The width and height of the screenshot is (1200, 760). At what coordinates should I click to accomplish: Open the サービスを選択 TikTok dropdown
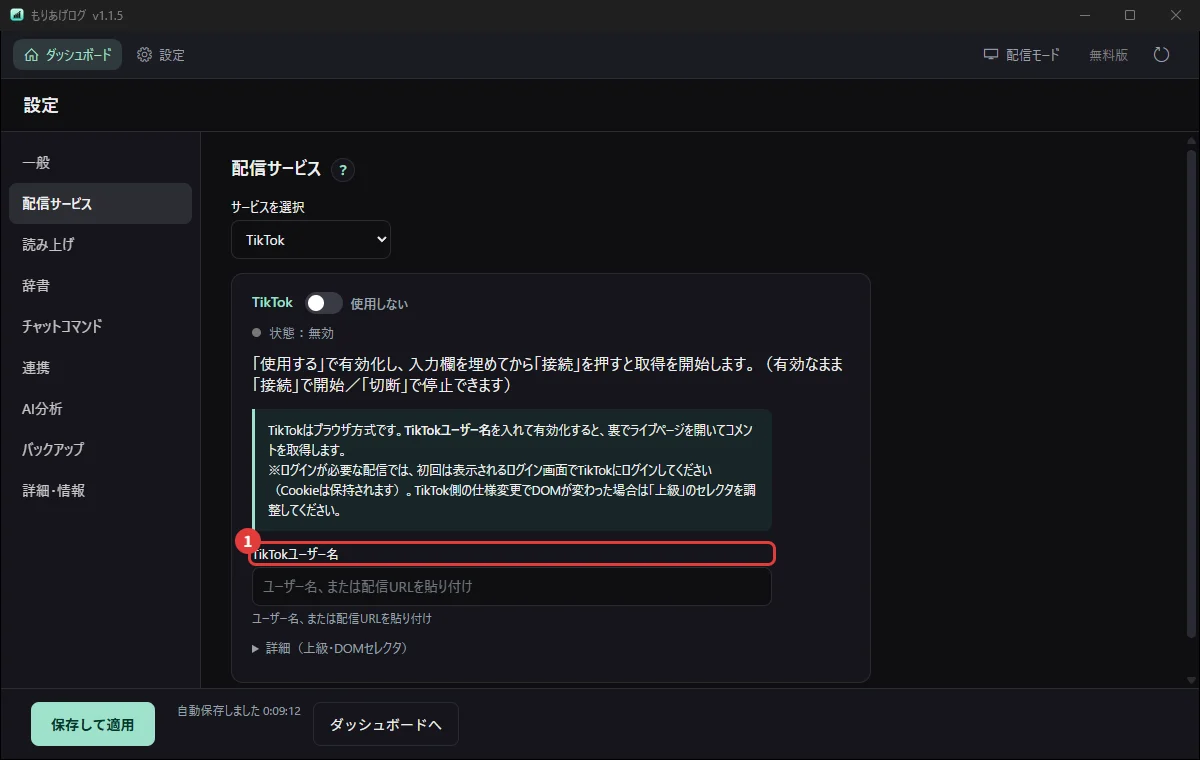click(311, 240)
